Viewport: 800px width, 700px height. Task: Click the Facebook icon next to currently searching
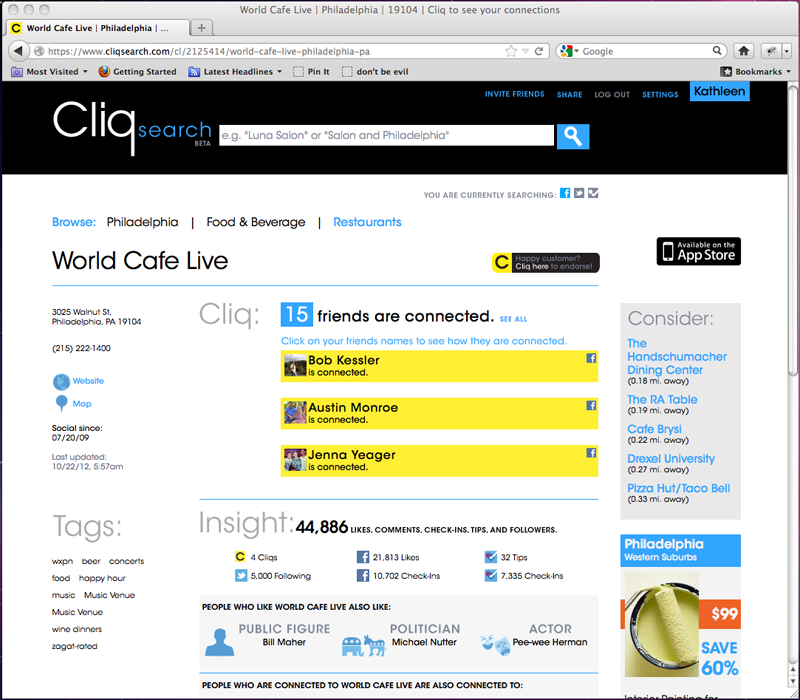(565, 193)
